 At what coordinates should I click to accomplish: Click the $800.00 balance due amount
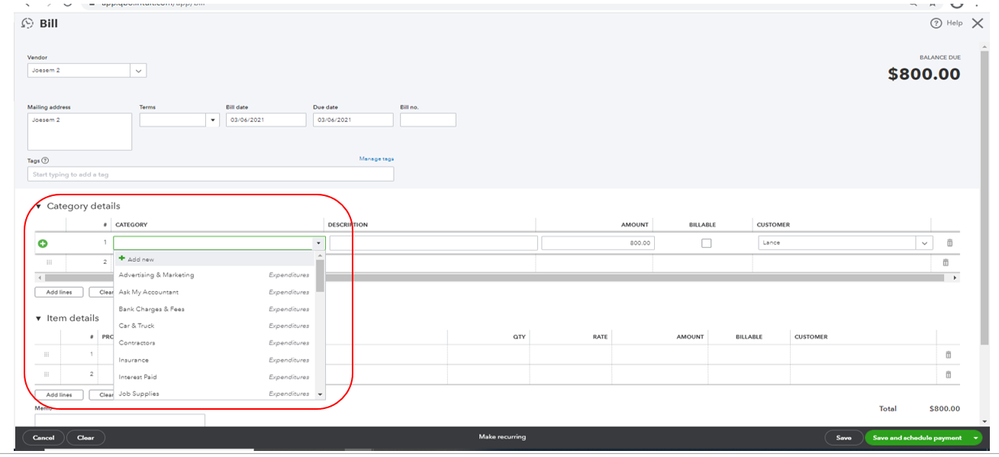(x=924, y=74)
